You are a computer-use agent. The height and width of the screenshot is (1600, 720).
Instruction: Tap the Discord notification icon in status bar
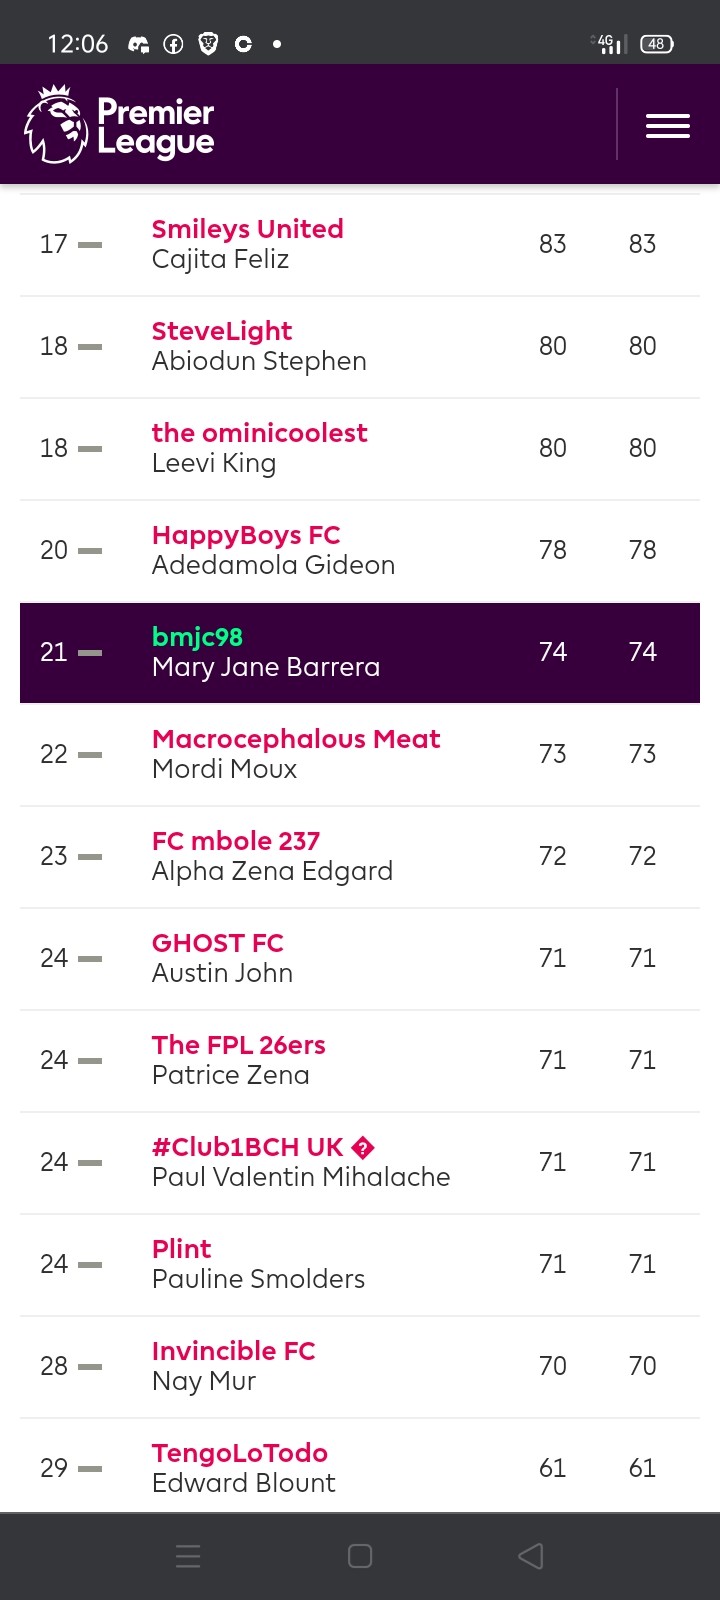[x=139, y=44]
